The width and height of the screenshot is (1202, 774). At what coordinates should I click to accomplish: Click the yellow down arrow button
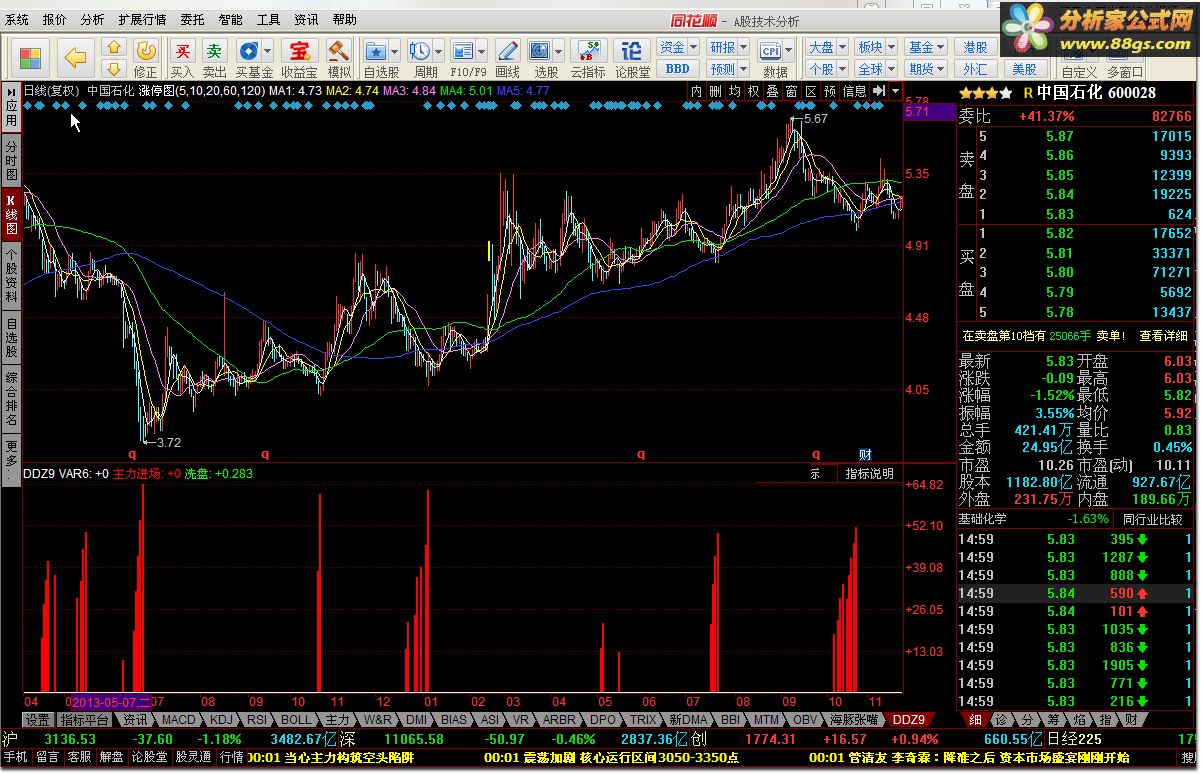114,68
